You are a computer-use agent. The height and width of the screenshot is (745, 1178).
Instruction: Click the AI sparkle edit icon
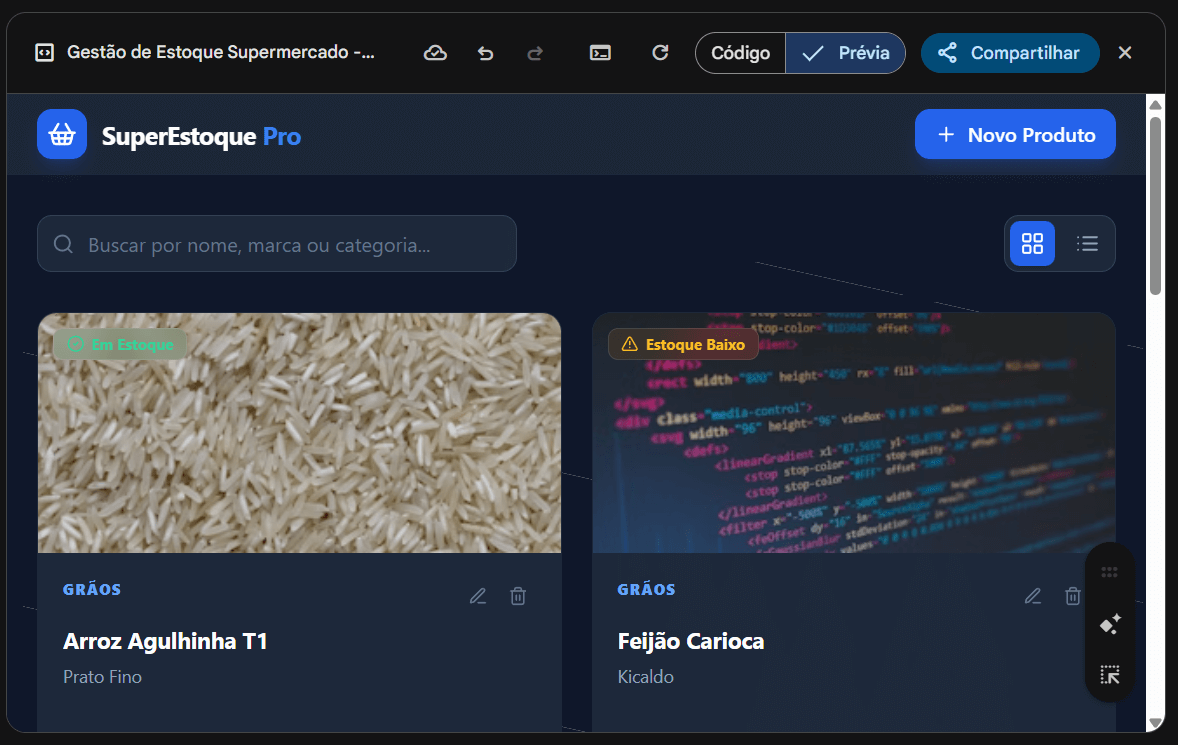pos(1110,623)
